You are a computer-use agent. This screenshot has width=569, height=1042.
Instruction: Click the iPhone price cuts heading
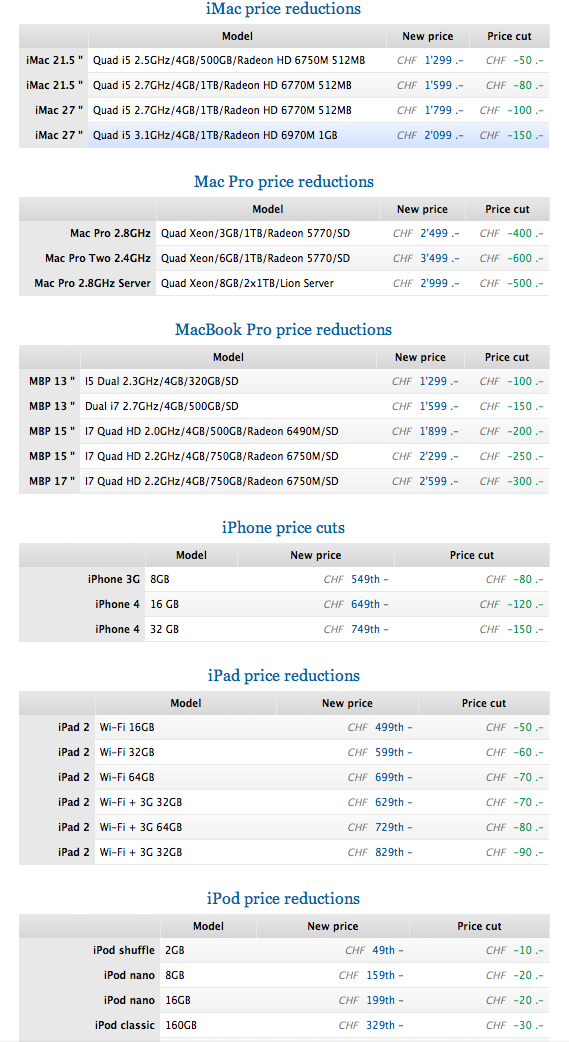pyautogui.click(x=284, y=528)
